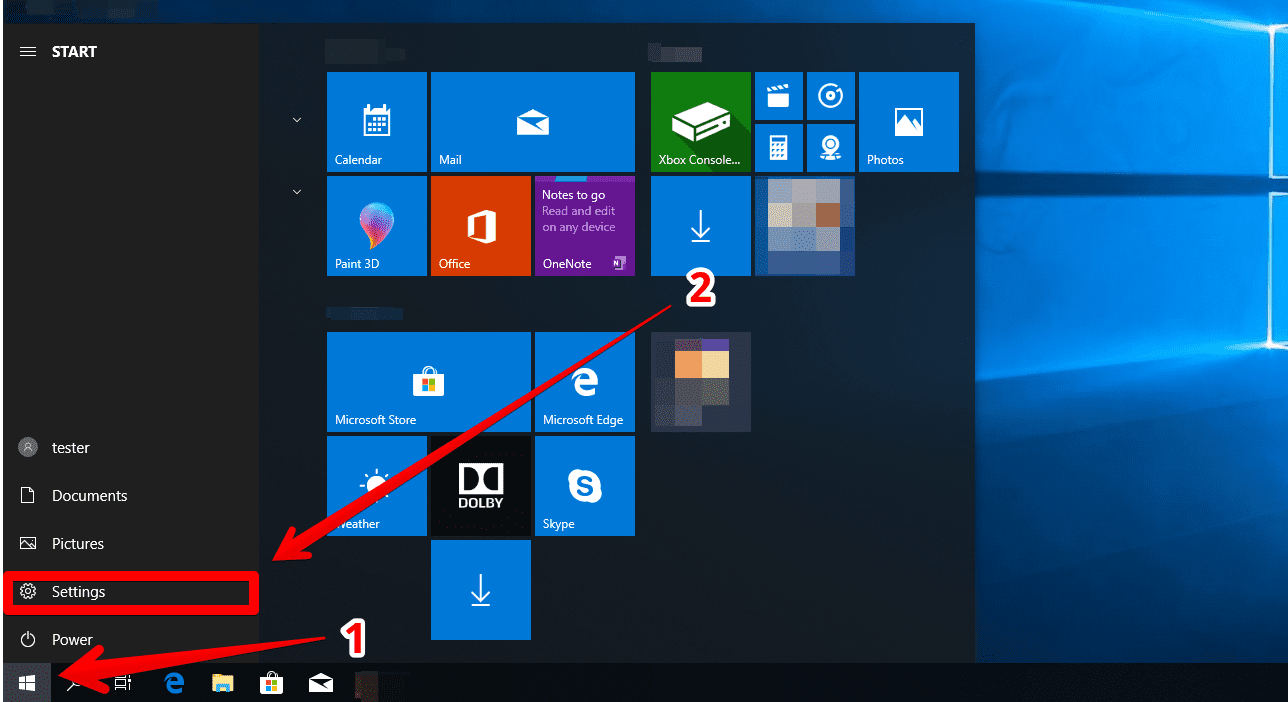Click the Windows Start button on taskbar

27,683
